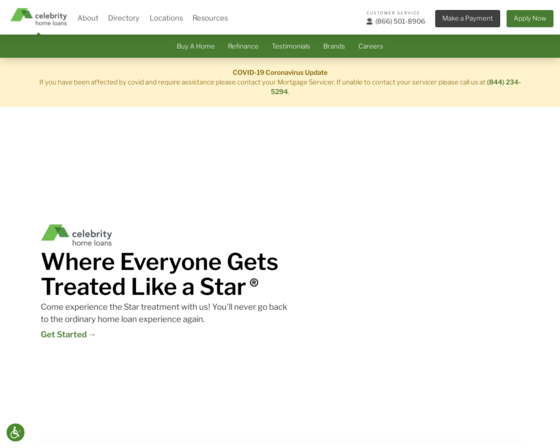Open the Directory menu

[124, 18]
